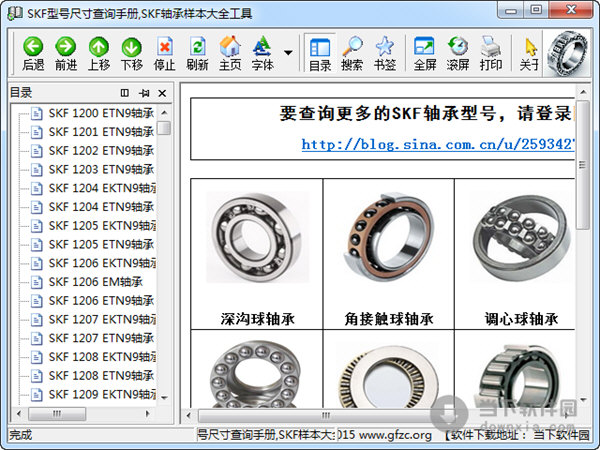Screen dimensions: 600x450
Task: Click the bearing logo in toolbar
Action: [x=567, y=53]
